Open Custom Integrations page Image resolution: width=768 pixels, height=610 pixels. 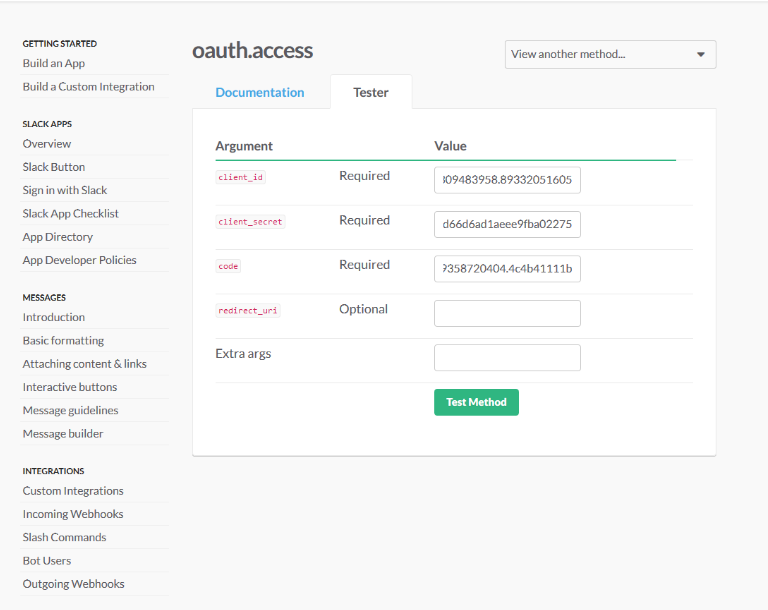[73, 491]
